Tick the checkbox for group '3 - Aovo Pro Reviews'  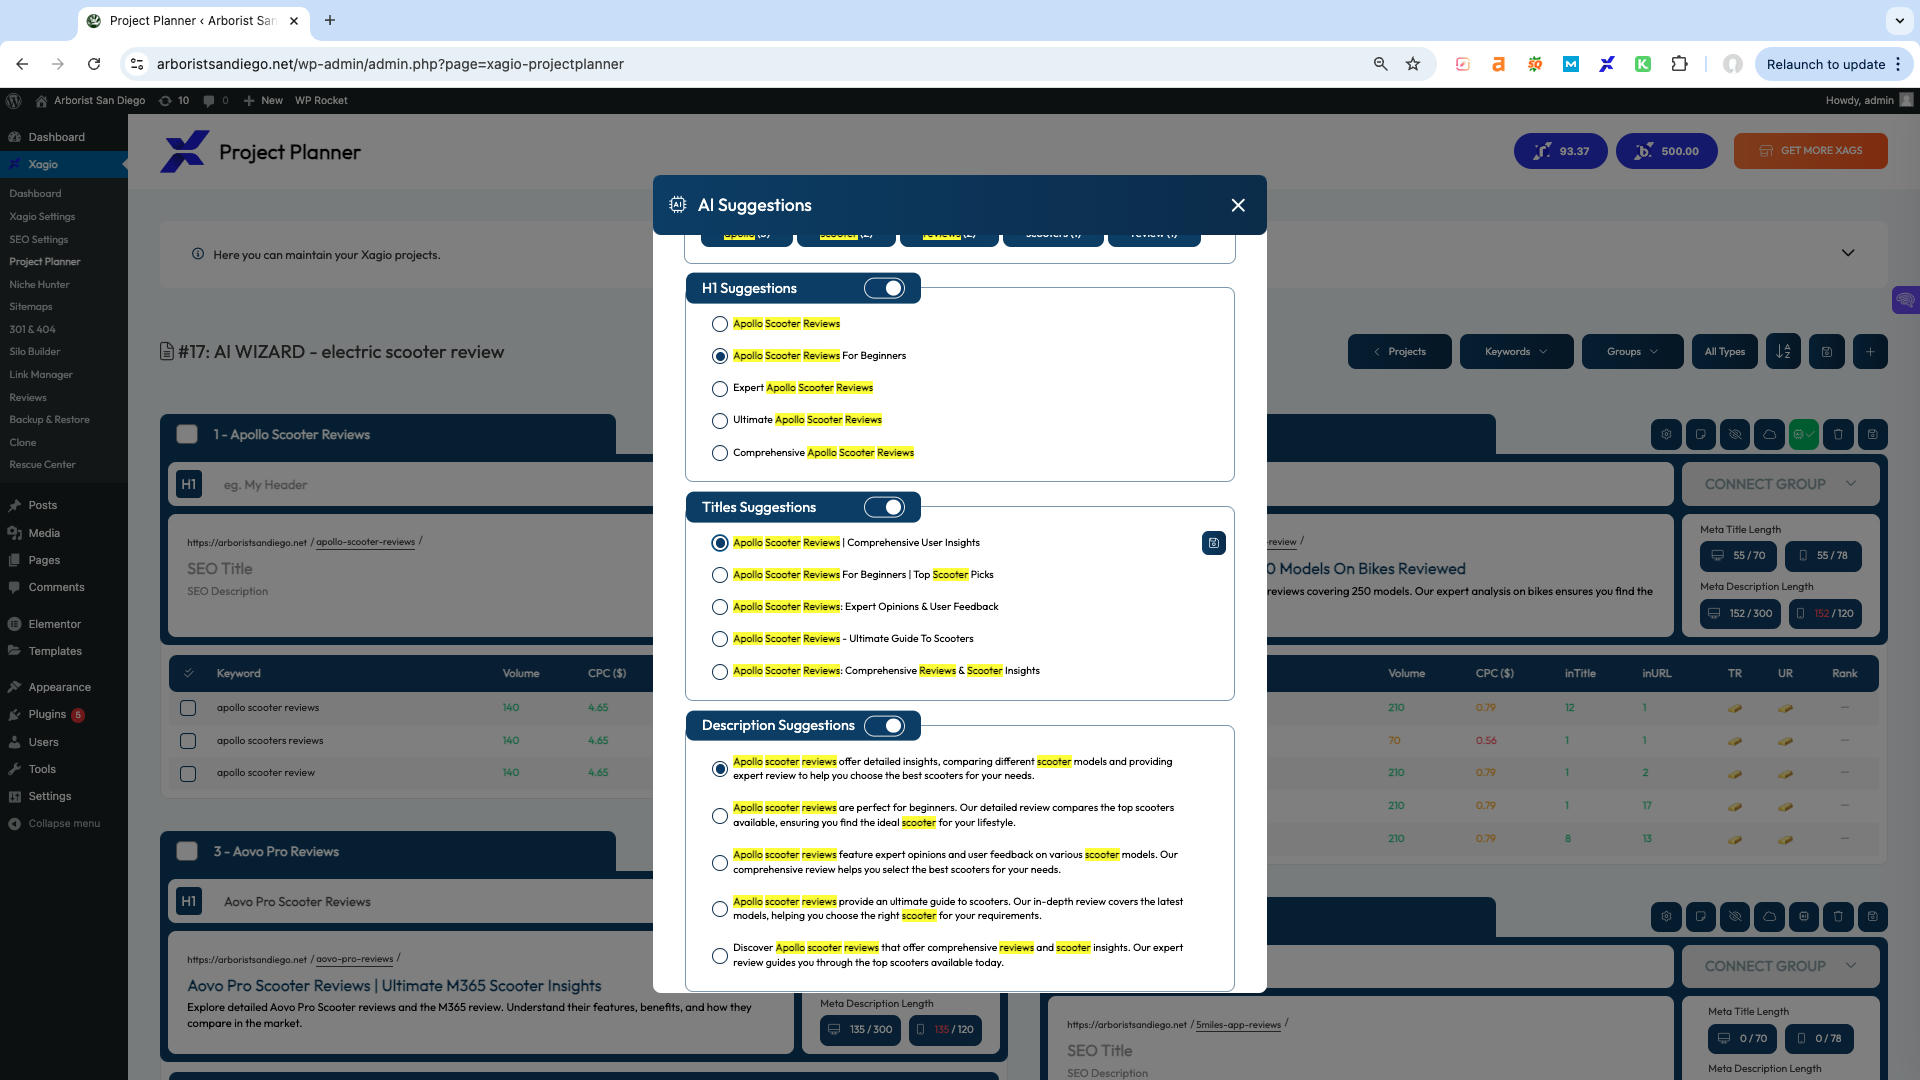tap(187, 851)
